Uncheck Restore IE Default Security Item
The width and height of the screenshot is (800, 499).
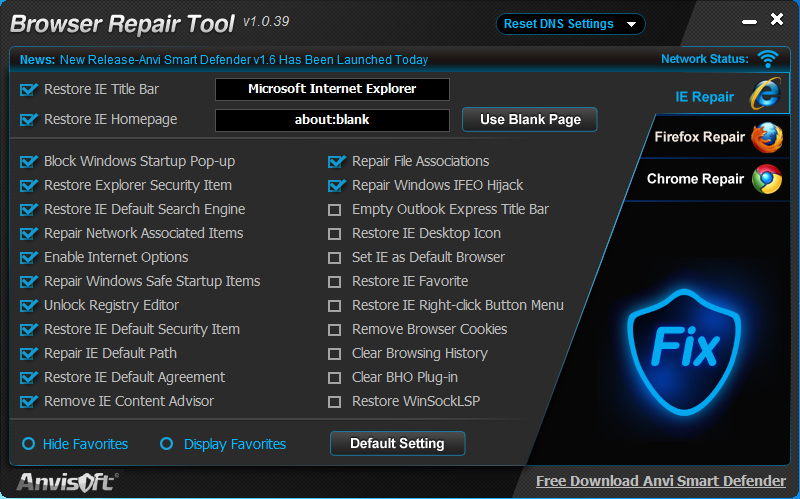click(x=29, y=330)
